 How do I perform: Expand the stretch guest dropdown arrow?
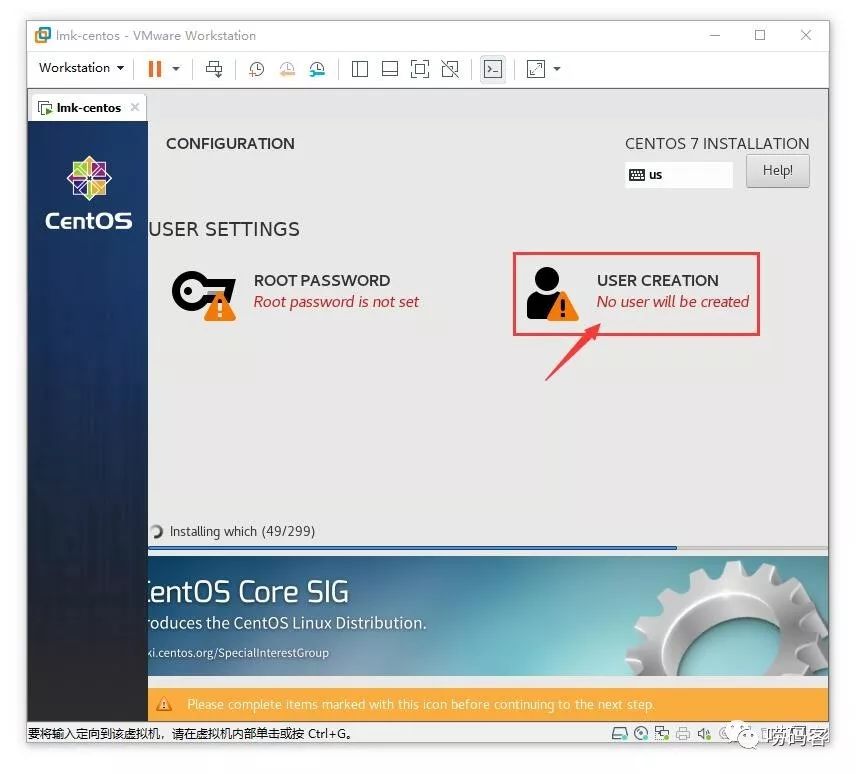click(x=557, y=69)
